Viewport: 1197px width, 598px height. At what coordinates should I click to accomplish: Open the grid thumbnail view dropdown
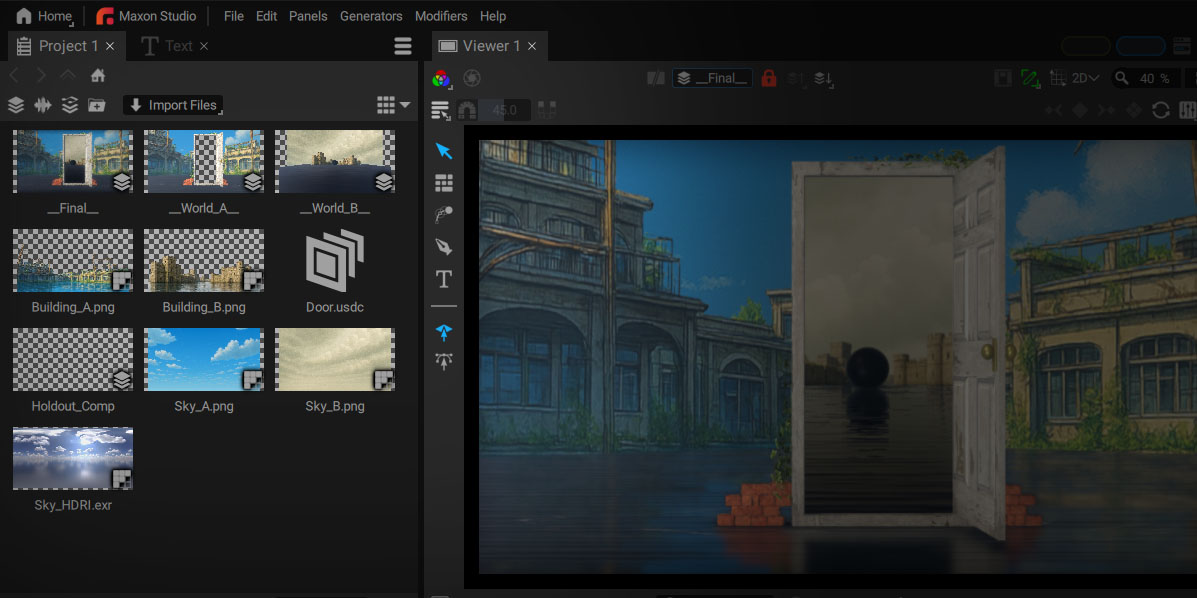click(393, 105)
